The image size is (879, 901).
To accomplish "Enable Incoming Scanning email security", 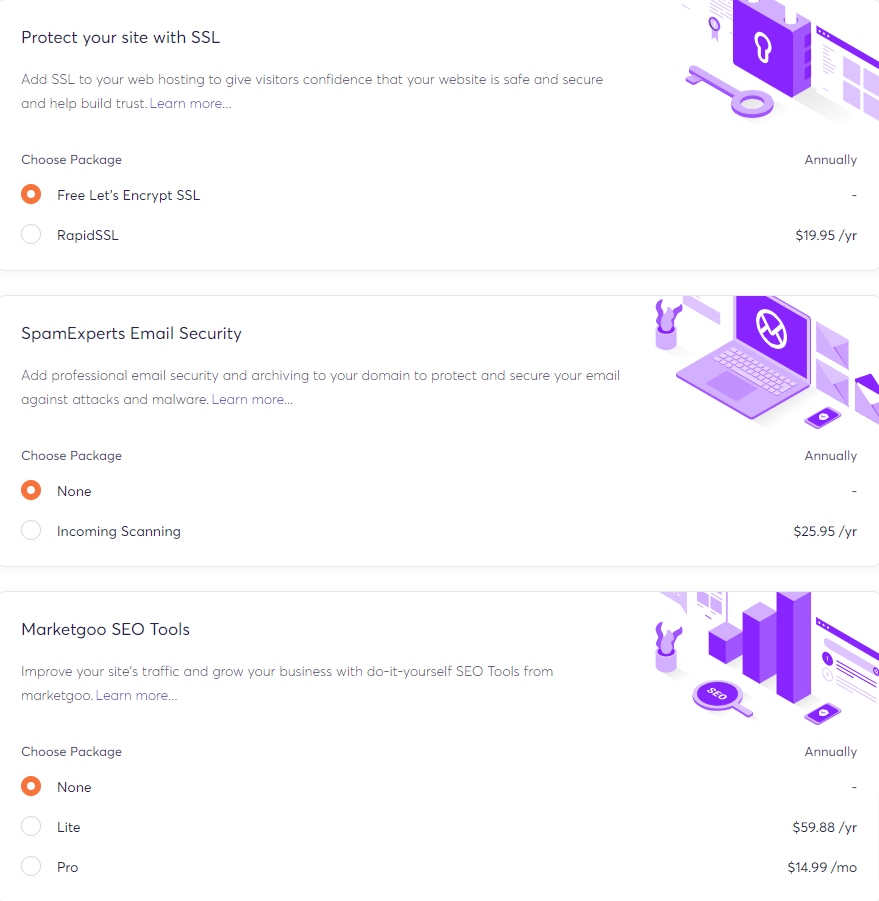I will (x=30, y=530).
